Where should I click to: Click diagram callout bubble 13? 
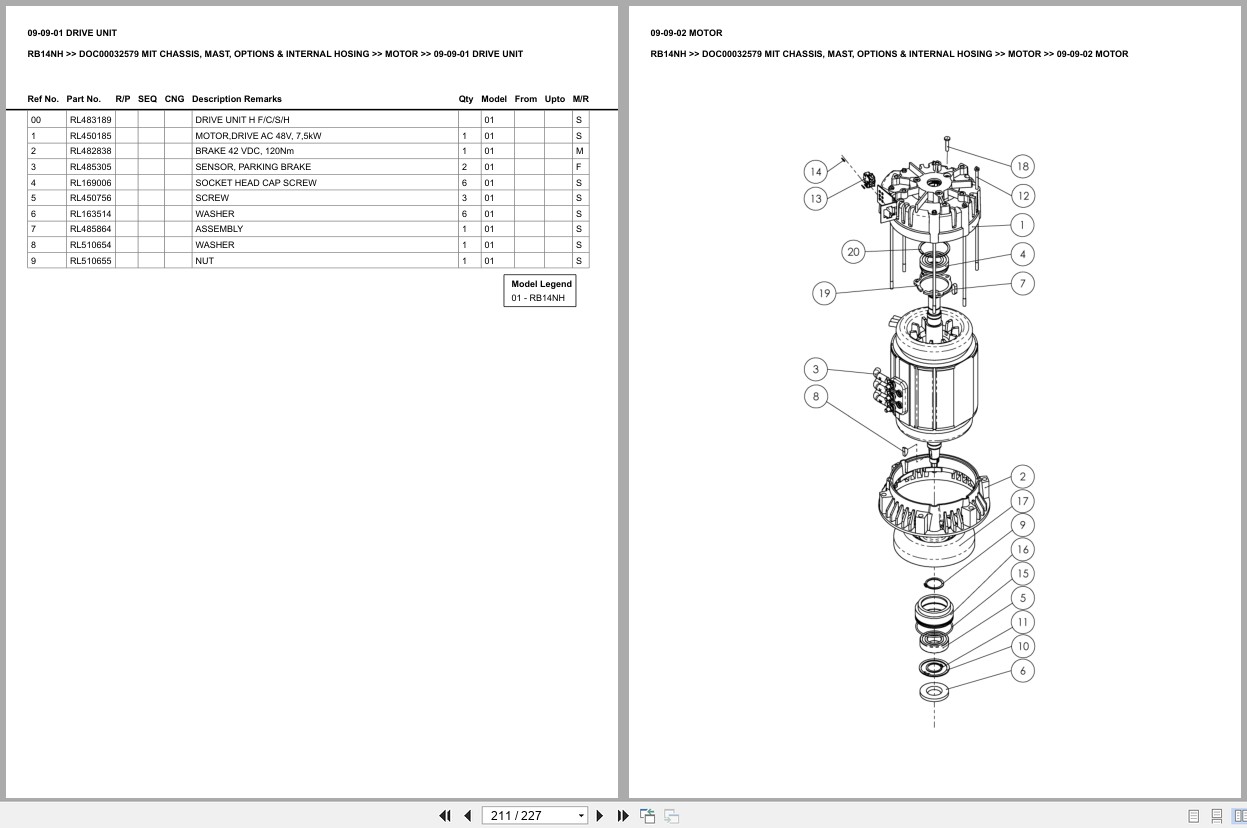[816, 198]
